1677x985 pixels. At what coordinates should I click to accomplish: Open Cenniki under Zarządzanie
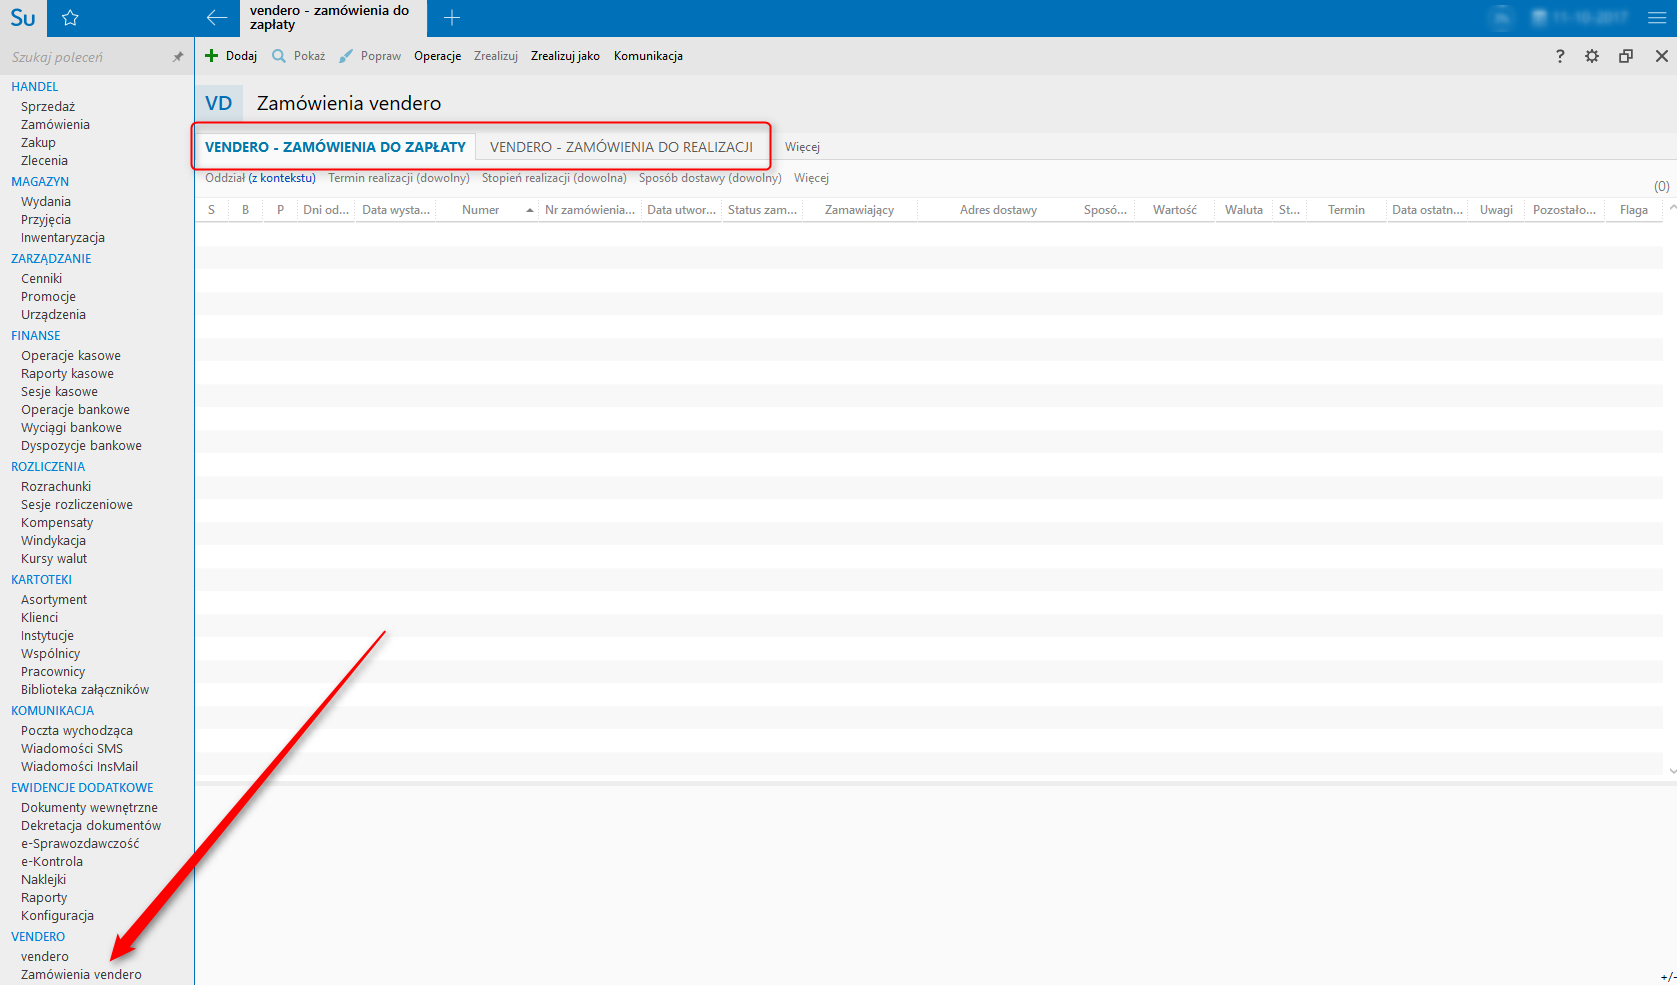pyautogui.click(x=42, y=279)
